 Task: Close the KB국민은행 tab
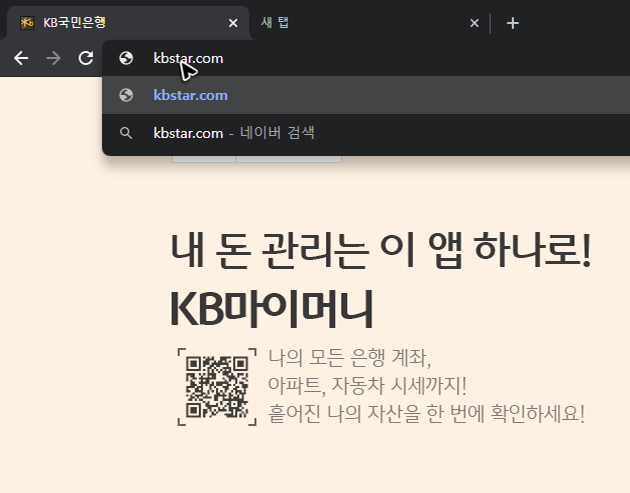[x=233, y=23]
